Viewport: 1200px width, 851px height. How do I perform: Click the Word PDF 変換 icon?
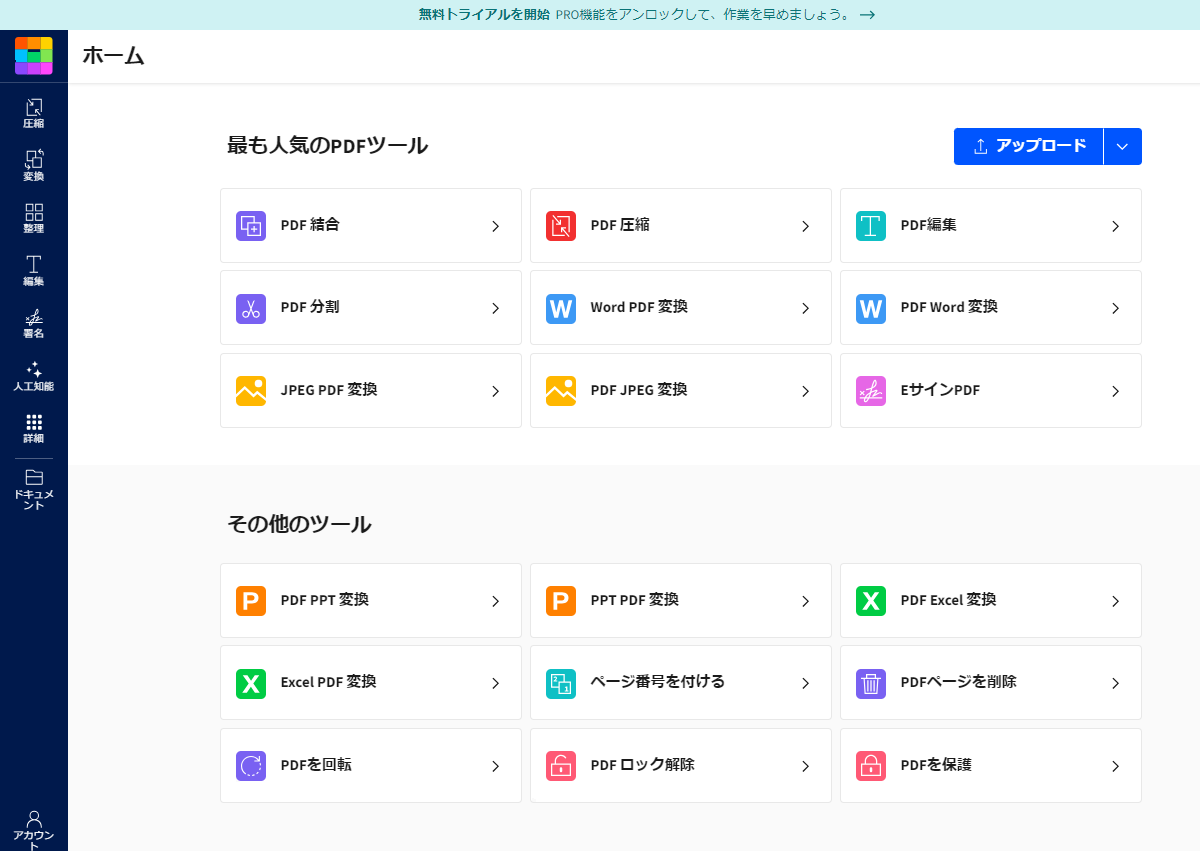[560, 308]
